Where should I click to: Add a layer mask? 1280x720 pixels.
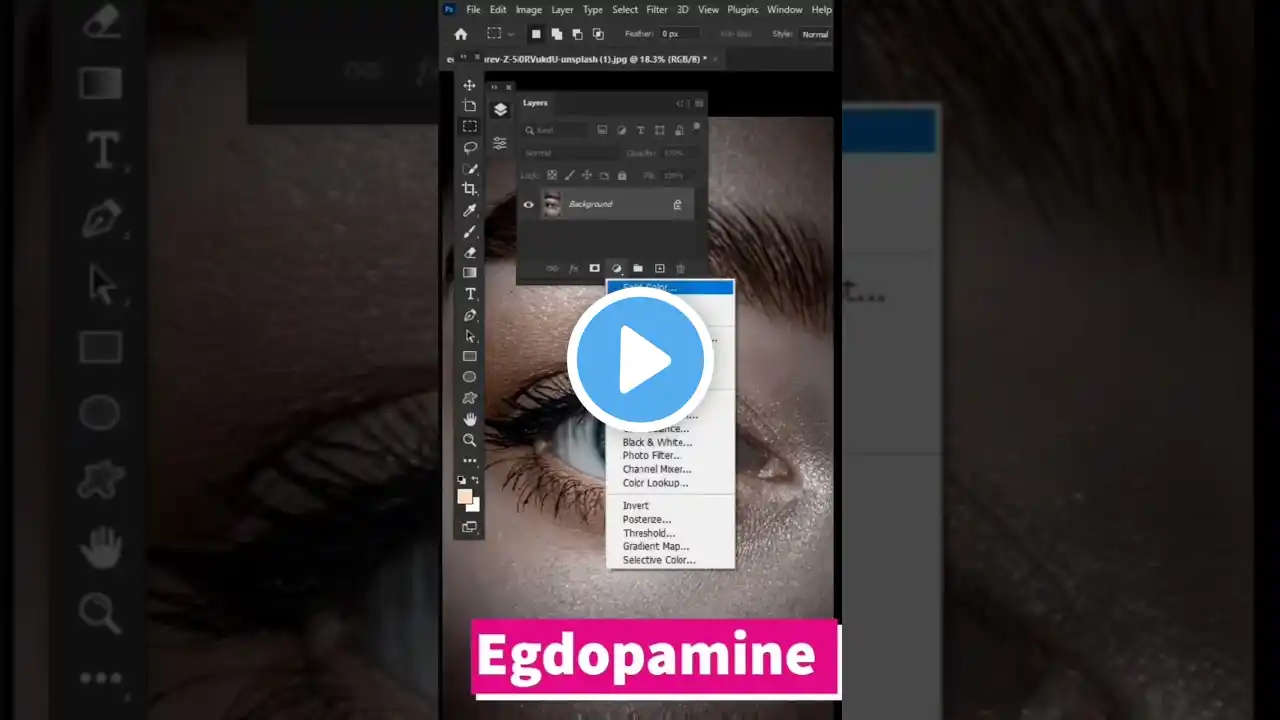coord(594,268)
